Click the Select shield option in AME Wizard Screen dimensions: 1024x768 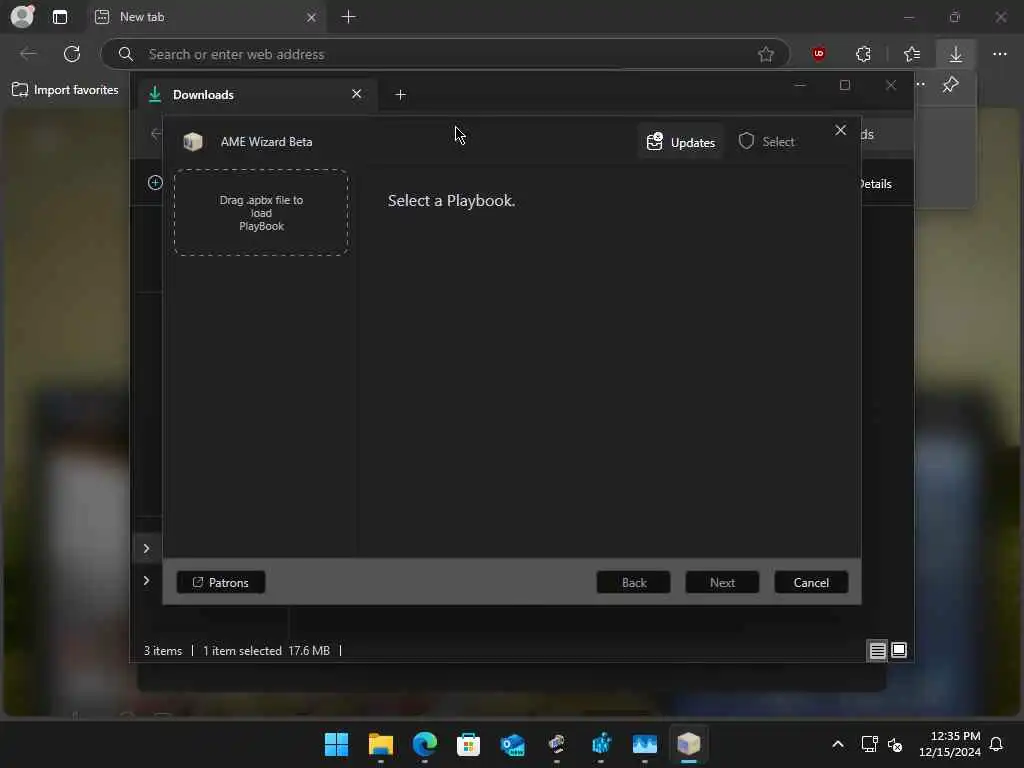point(767,142)
